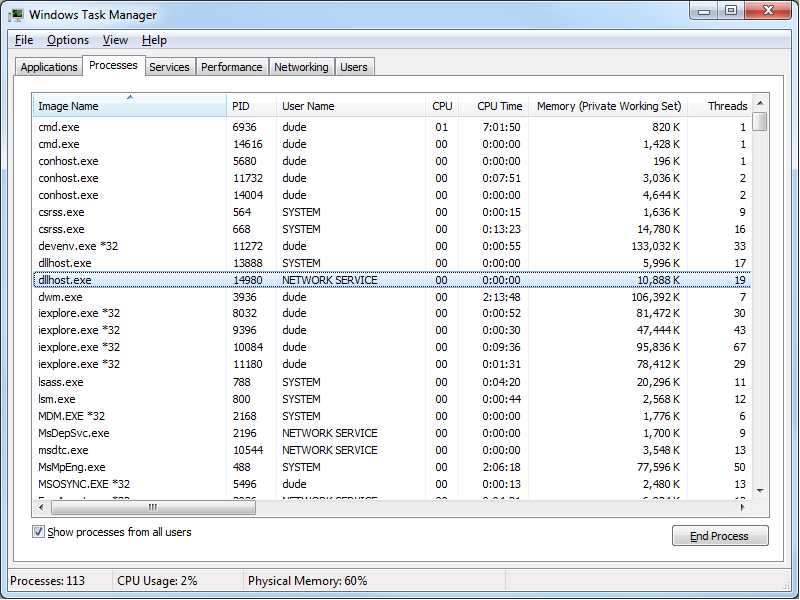The height and width of the screenshot is (600, 800).
Task: Open the Options menu
Action: pos(68,40)
